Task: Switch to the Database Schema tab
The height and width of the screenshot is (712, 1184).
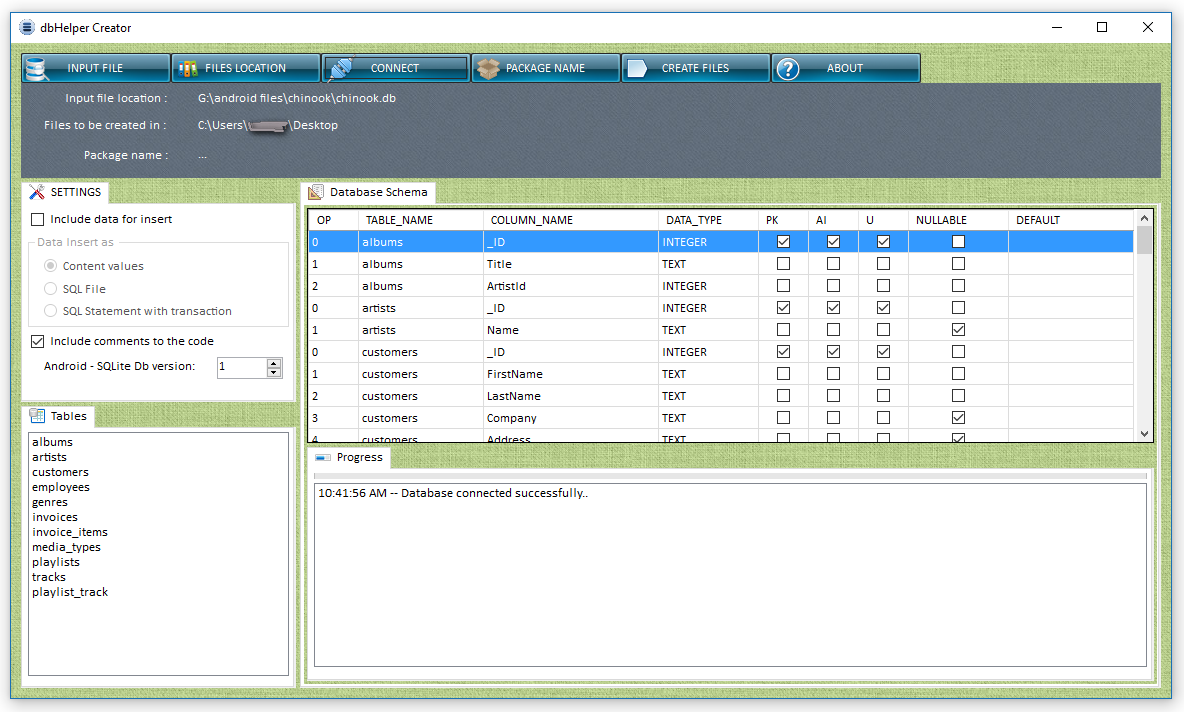Action: click(x=368, y=193)
